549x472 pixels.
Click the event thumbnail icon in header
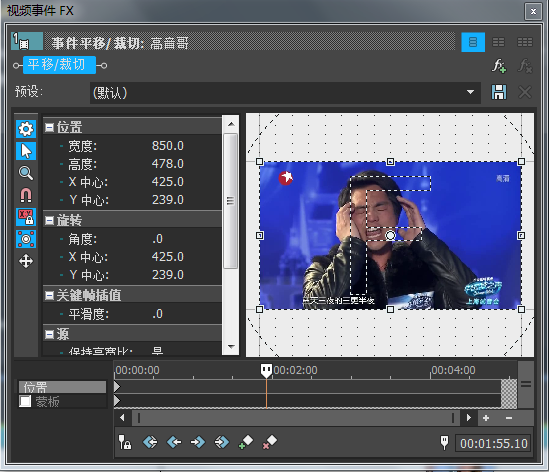tap(27, 41)
